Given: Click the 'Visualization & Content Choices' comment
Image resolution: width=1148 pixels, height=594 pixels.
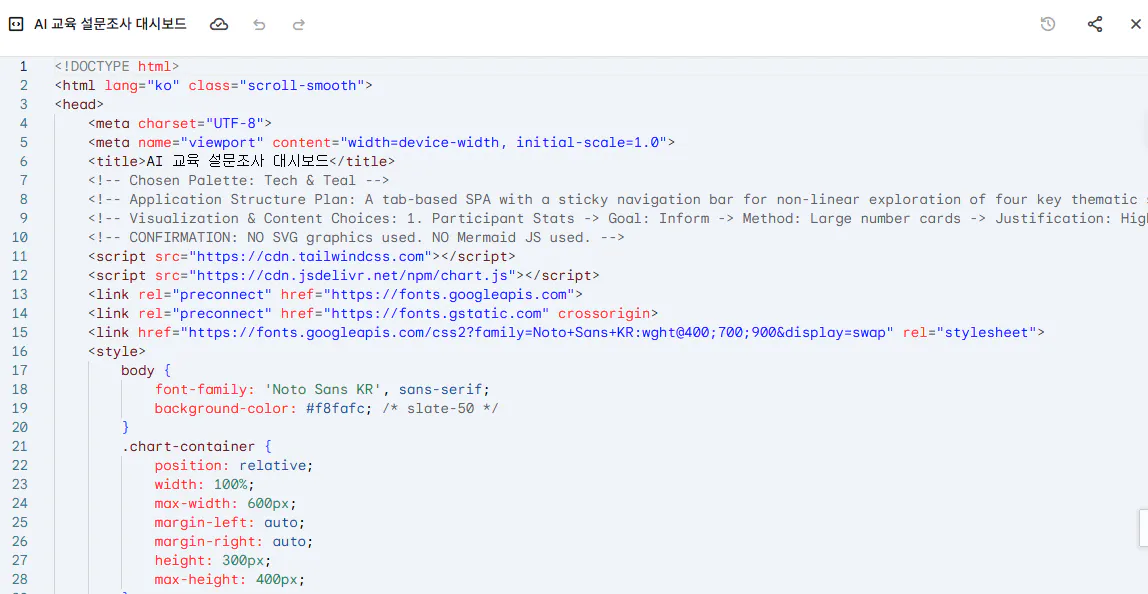Looking at the screenshot, I should coord(618,219).
